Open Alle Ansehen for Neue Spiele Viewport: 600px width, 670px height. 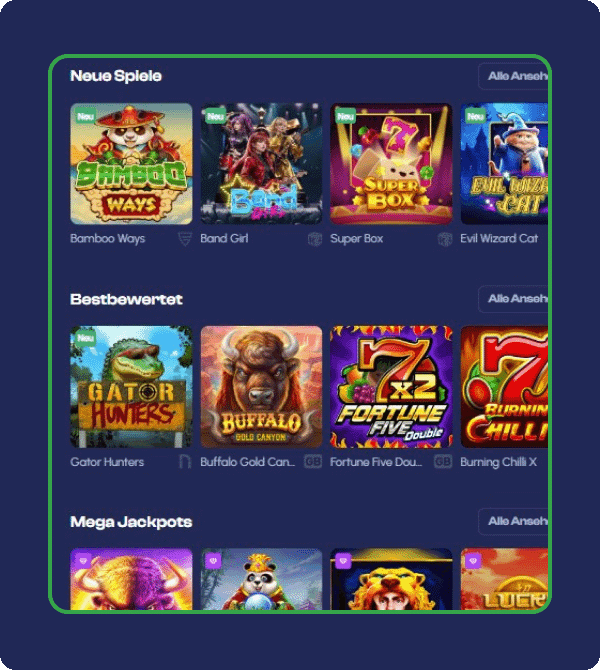513,76
